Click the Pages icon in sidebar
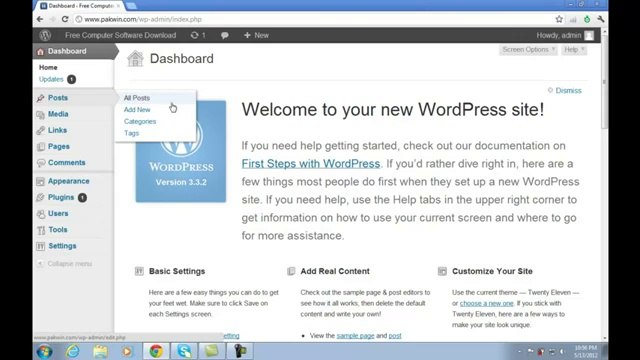This screenshot has width=640, height=360. [40, 147]
